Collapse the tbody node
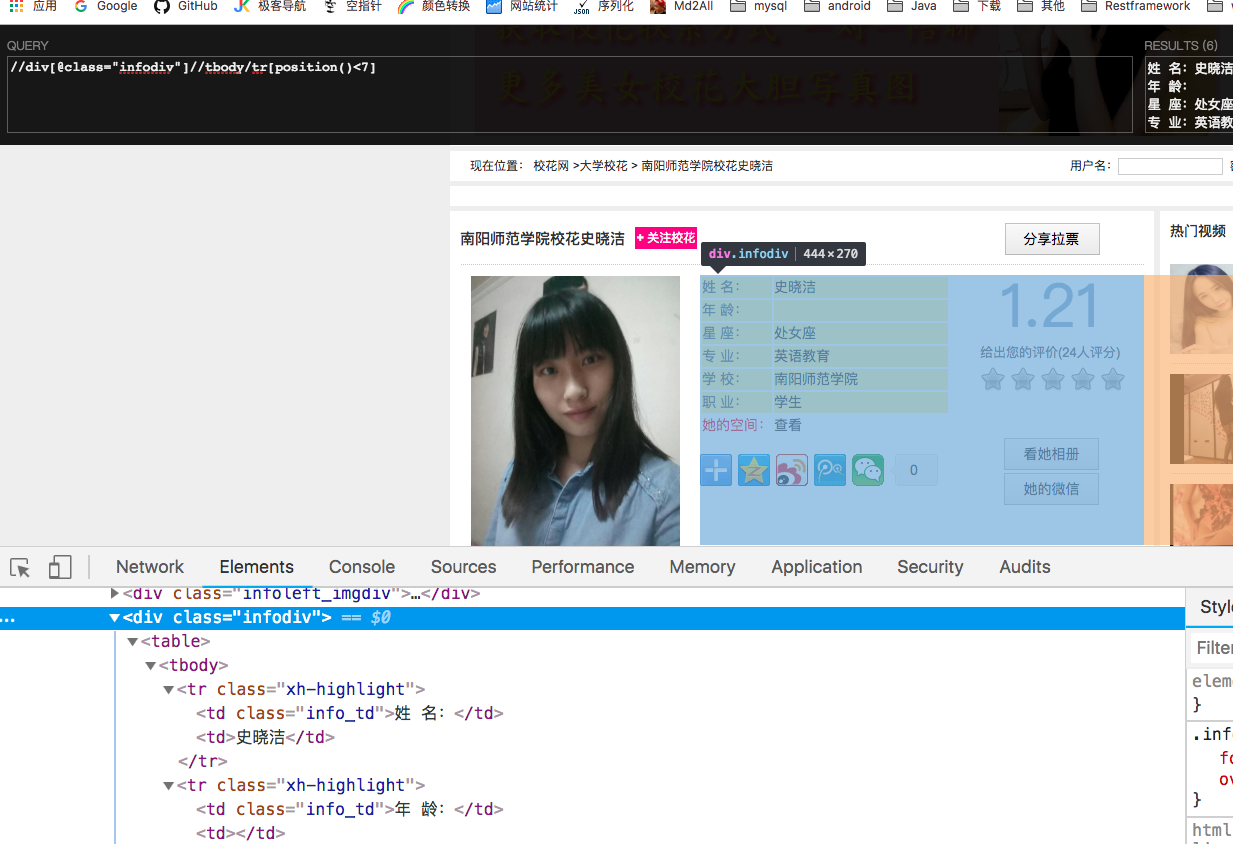The image size is (1233, 844). [151, 666]
